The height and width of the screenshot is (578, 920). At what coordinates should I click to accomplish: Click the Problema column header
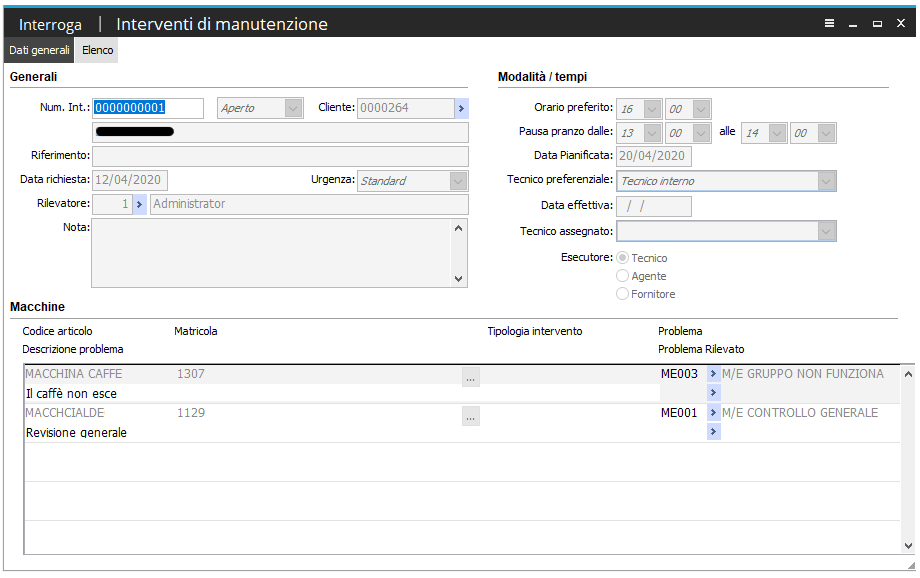tap(680, 331)
